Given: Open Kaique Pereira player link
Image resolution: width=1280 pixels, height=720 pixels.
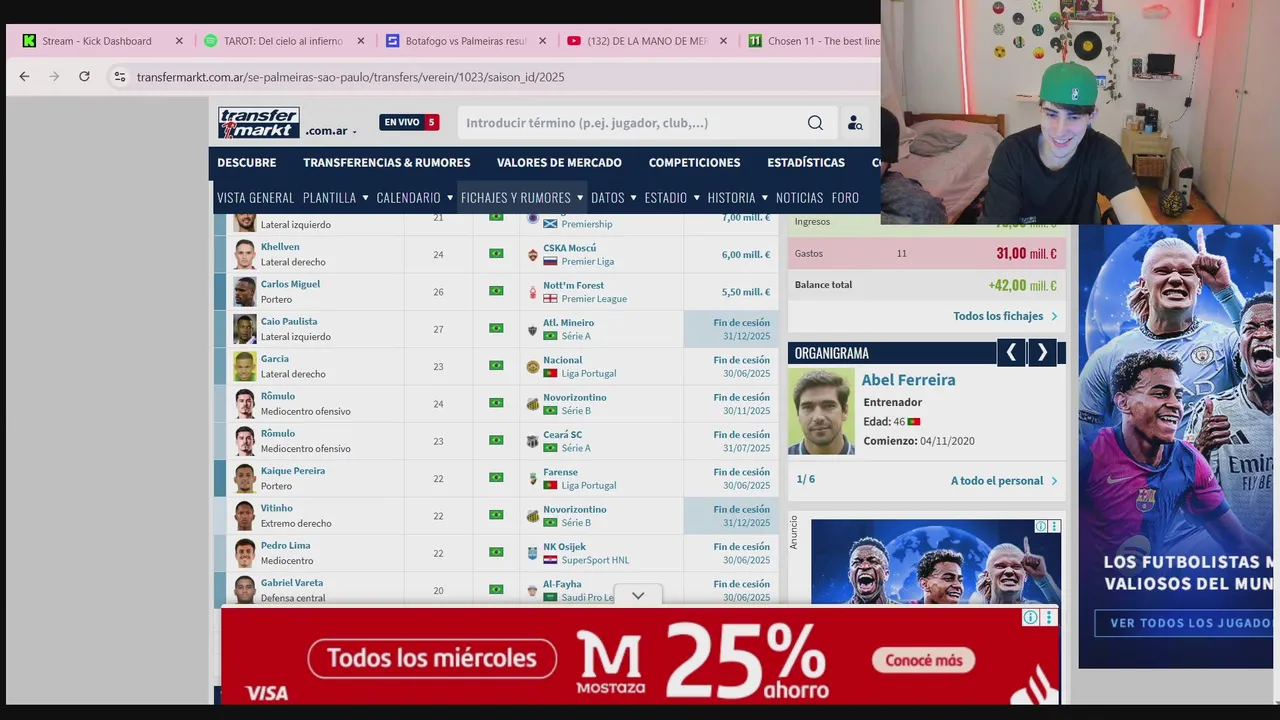Looking at the screenshot, I should click(293, 471).
